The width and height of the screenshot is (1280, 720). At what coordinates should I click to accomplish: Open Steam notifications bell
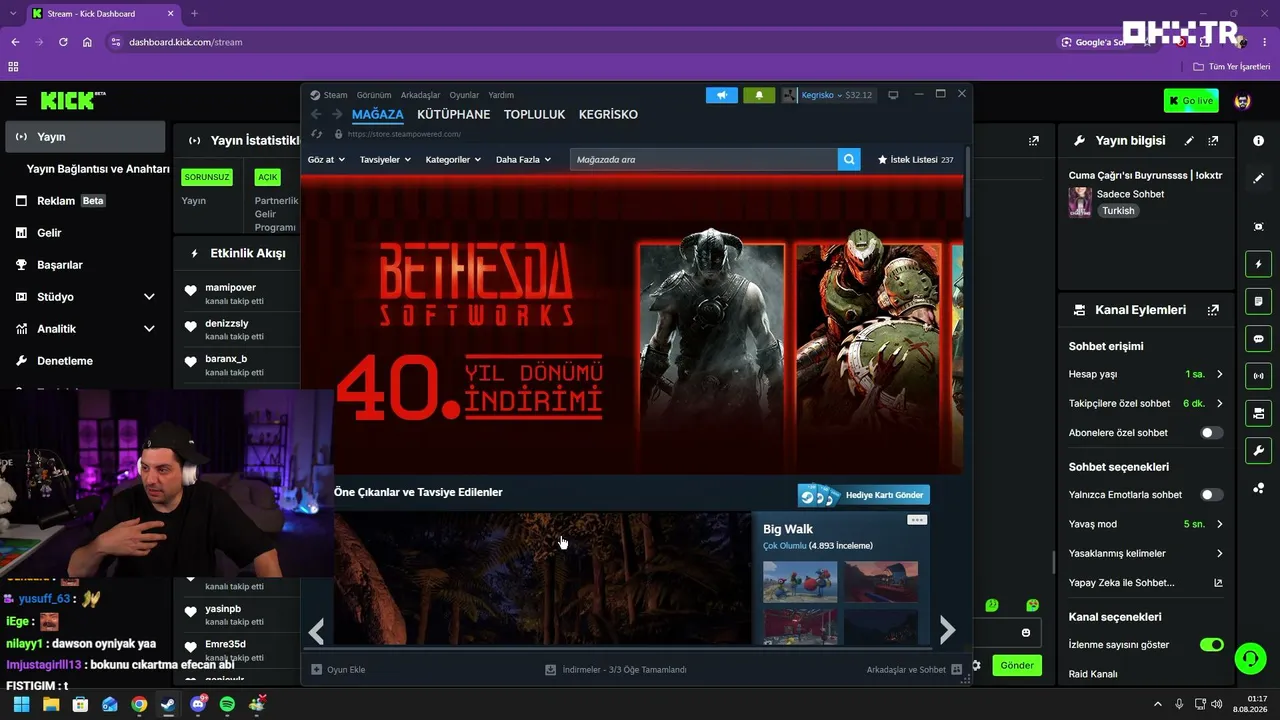click(759, 95)
